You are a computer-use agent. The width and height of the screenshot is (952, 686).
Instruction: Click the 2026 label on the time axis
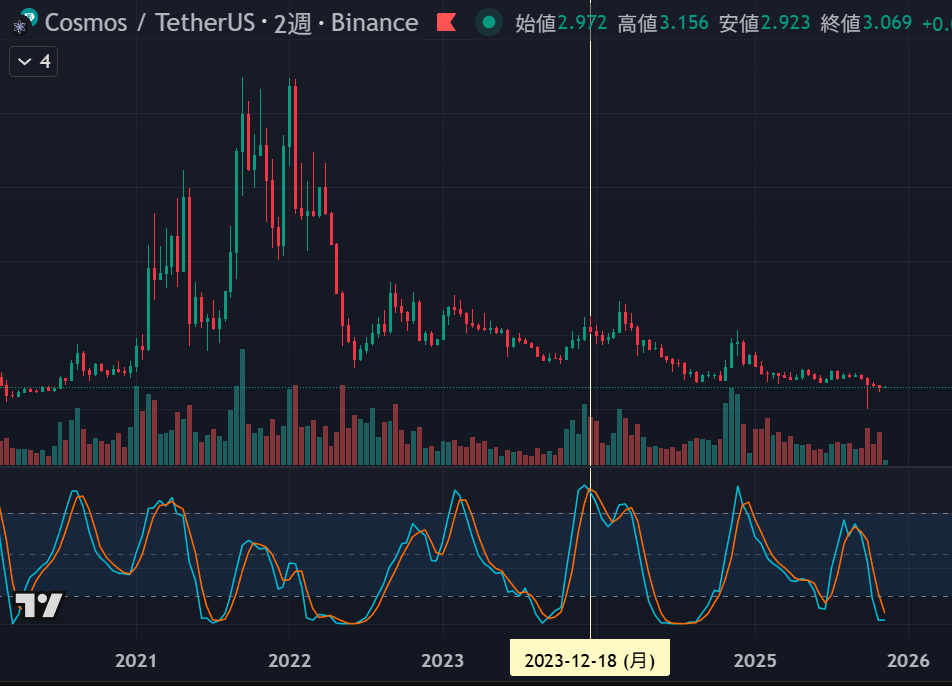(x=908, y=660)
